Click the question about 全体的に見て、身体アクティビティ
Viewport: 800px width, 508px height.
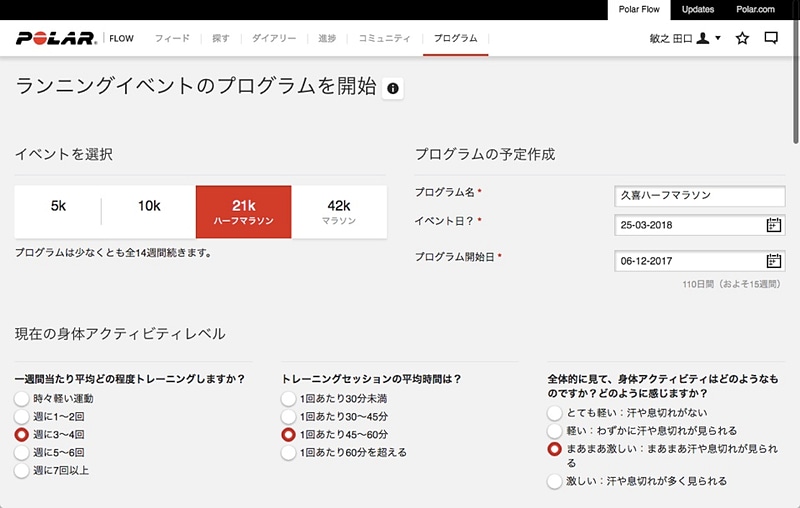(663, 386)
